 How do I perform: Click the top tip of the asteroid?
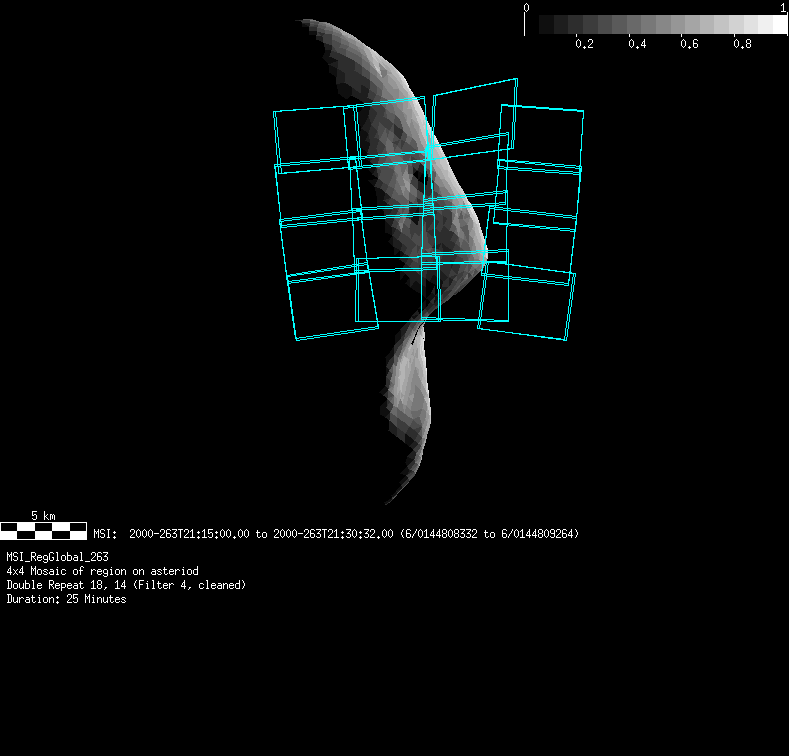[x=305, y=21]
